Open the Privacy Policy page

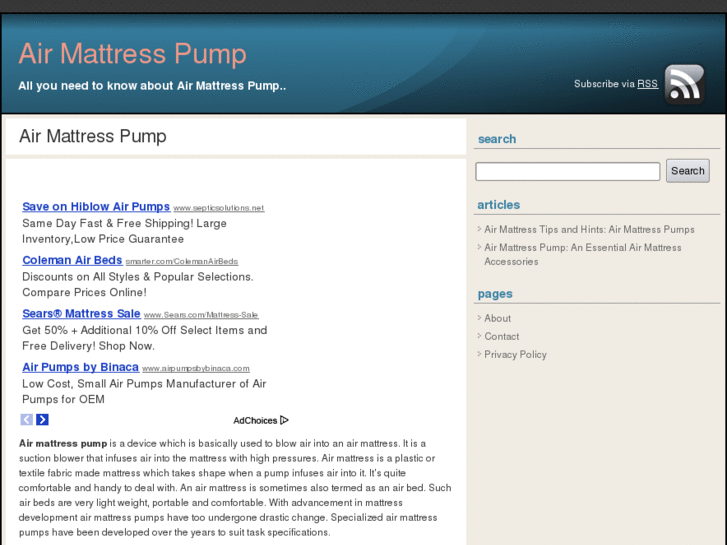pyautogui.click(x=516, y=354)
